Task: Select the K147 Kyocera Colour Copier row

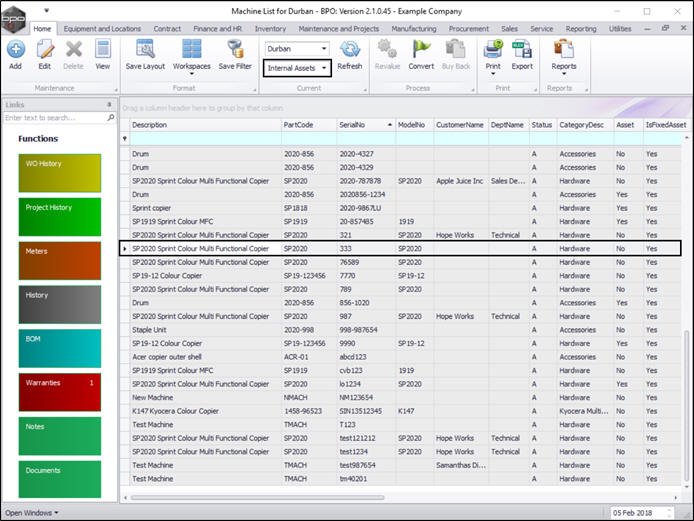Action: (x=200, y=410)
